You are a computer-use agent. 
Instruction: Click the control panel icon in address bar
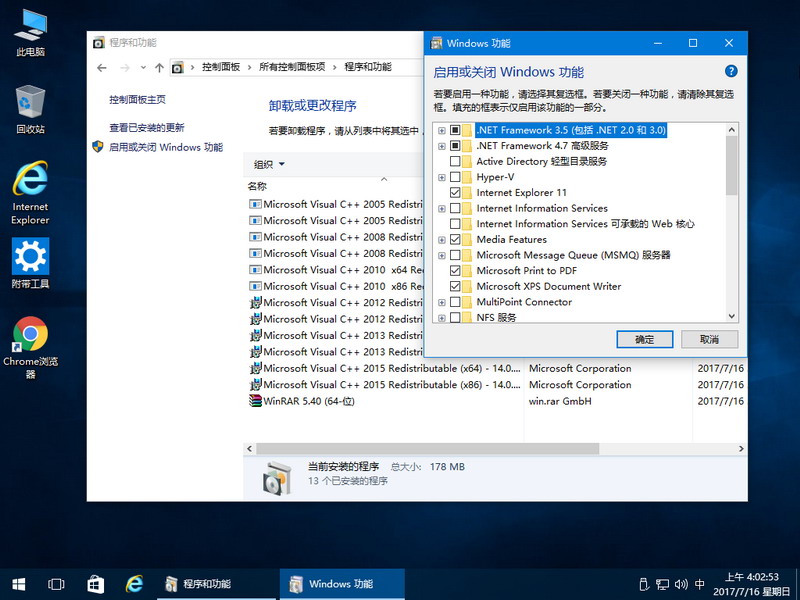click(x=178, y=67)
